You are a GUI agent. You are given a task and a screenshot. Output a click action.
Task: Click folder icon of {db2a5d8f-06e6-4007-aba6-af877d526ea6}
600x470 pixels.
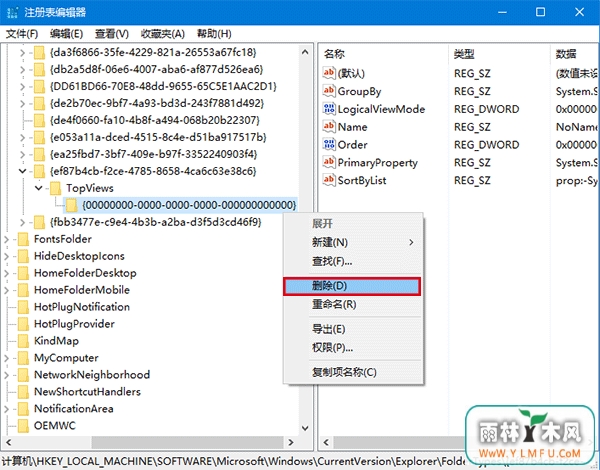click(x=39, y=70)
